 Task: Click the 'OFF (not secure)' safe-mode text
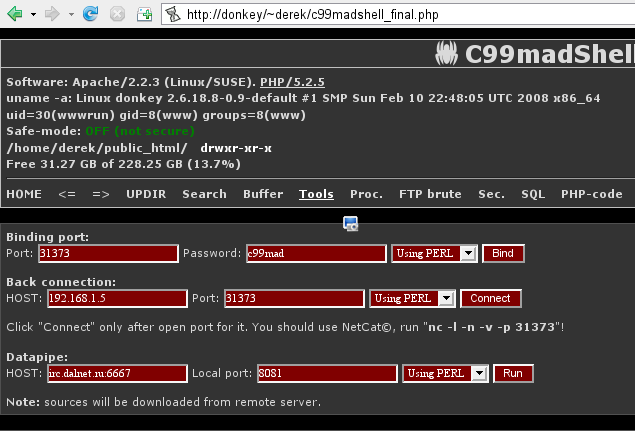(x=140, y=131)
